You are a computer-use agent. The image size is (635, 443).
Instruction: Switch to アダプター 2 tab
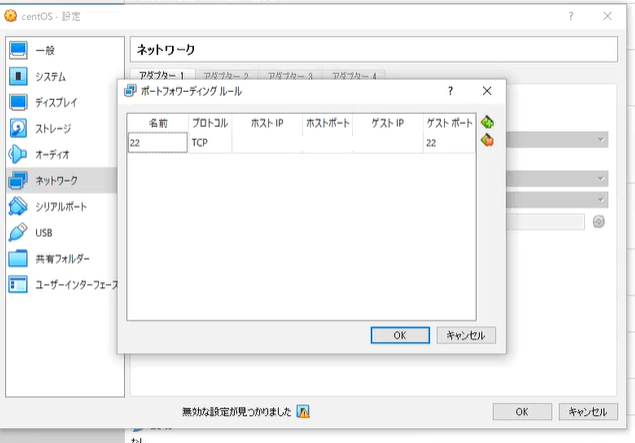(x=226, y=75)
